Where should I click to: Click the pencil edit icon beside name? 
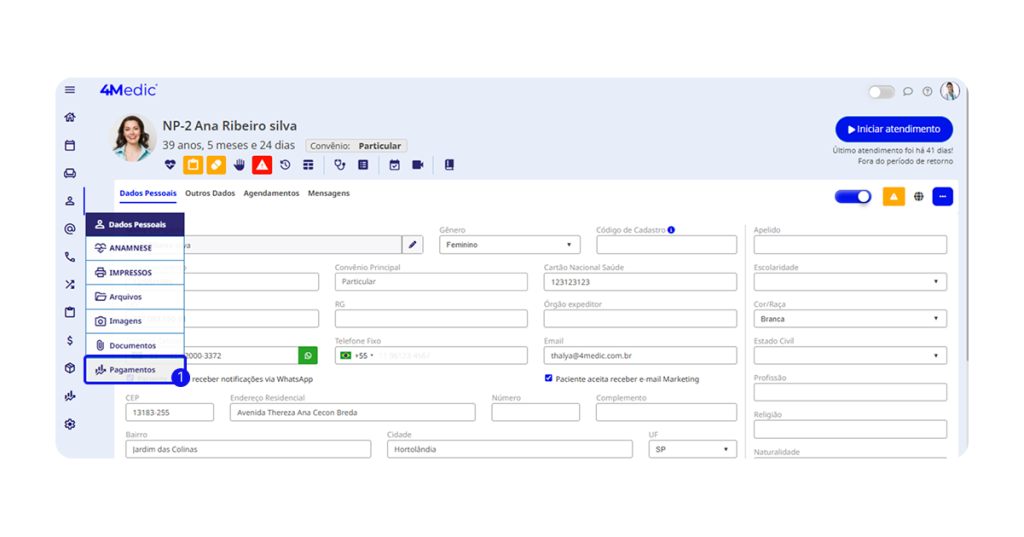coord(412,245)
